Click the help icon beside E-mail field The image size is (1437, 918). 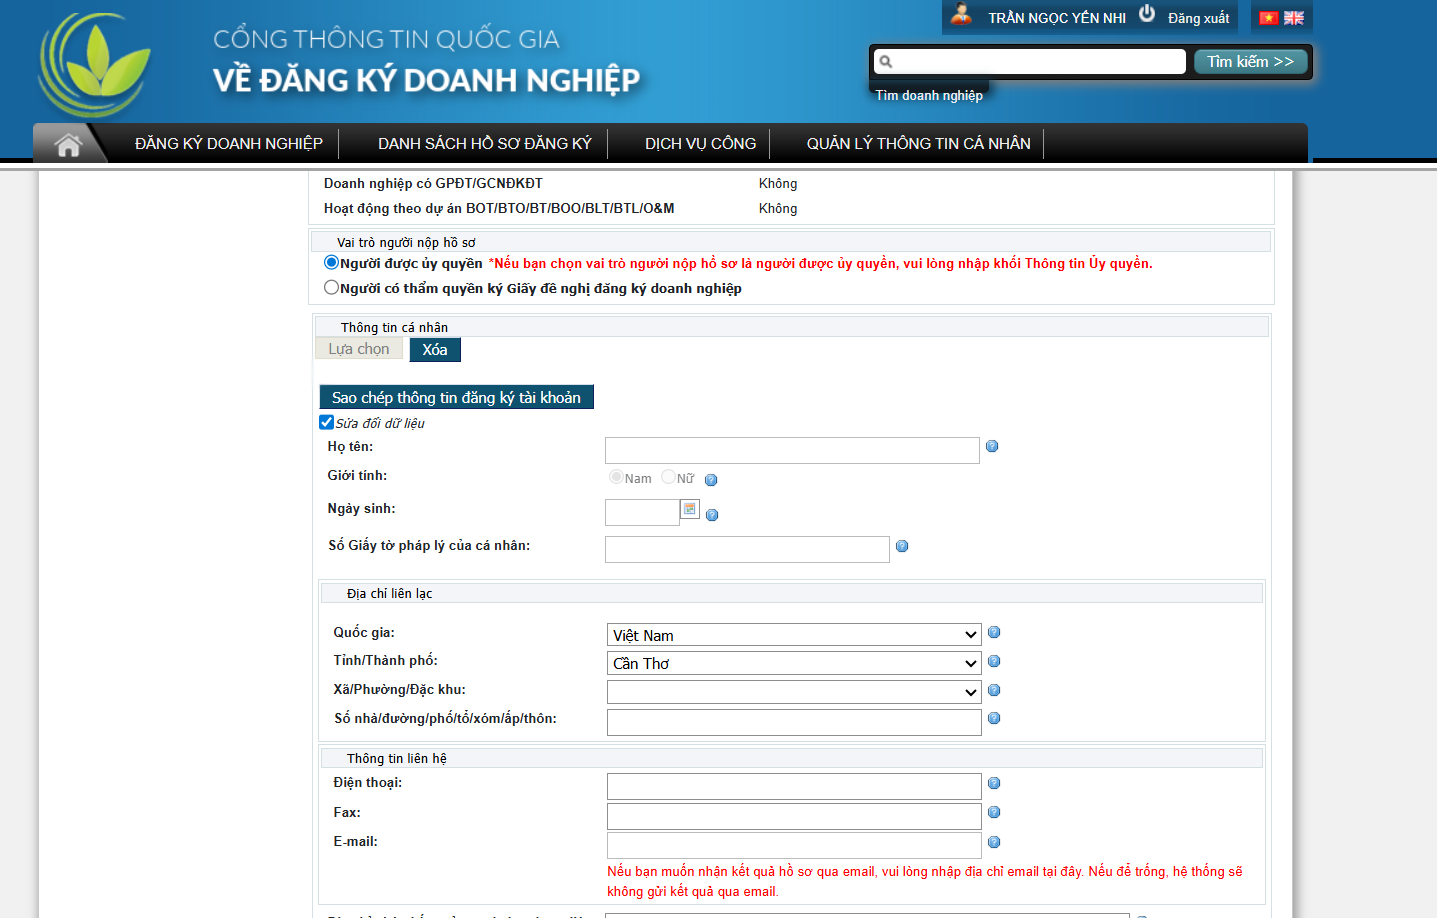point(994,842)
